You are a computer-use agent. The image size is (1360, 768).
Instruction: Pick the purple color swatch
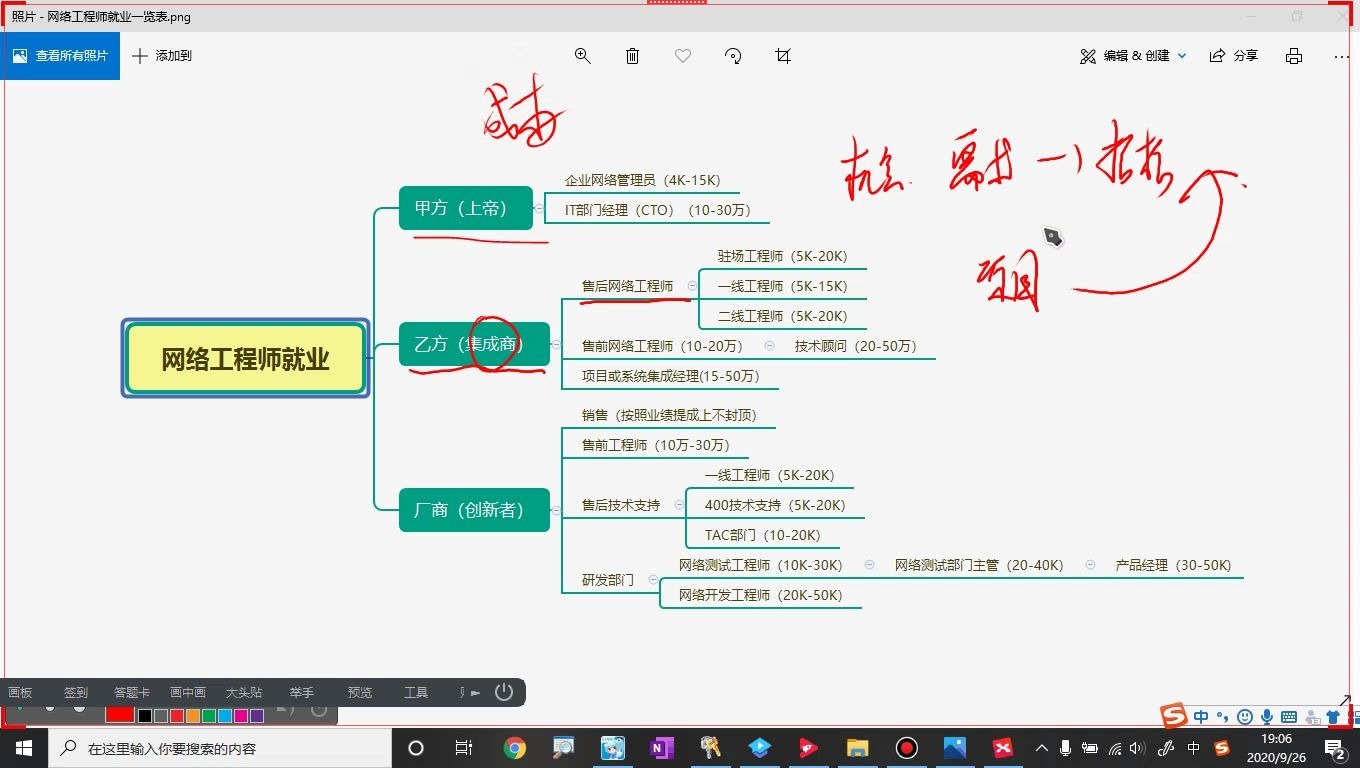(257, 716)
